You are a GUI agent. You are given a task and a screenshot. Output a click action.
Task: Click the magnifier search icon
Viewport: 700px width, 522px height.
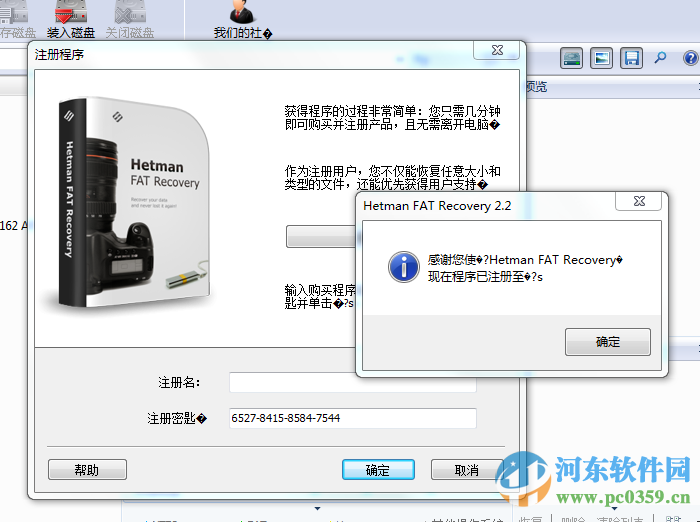click(x=660, y=58)
